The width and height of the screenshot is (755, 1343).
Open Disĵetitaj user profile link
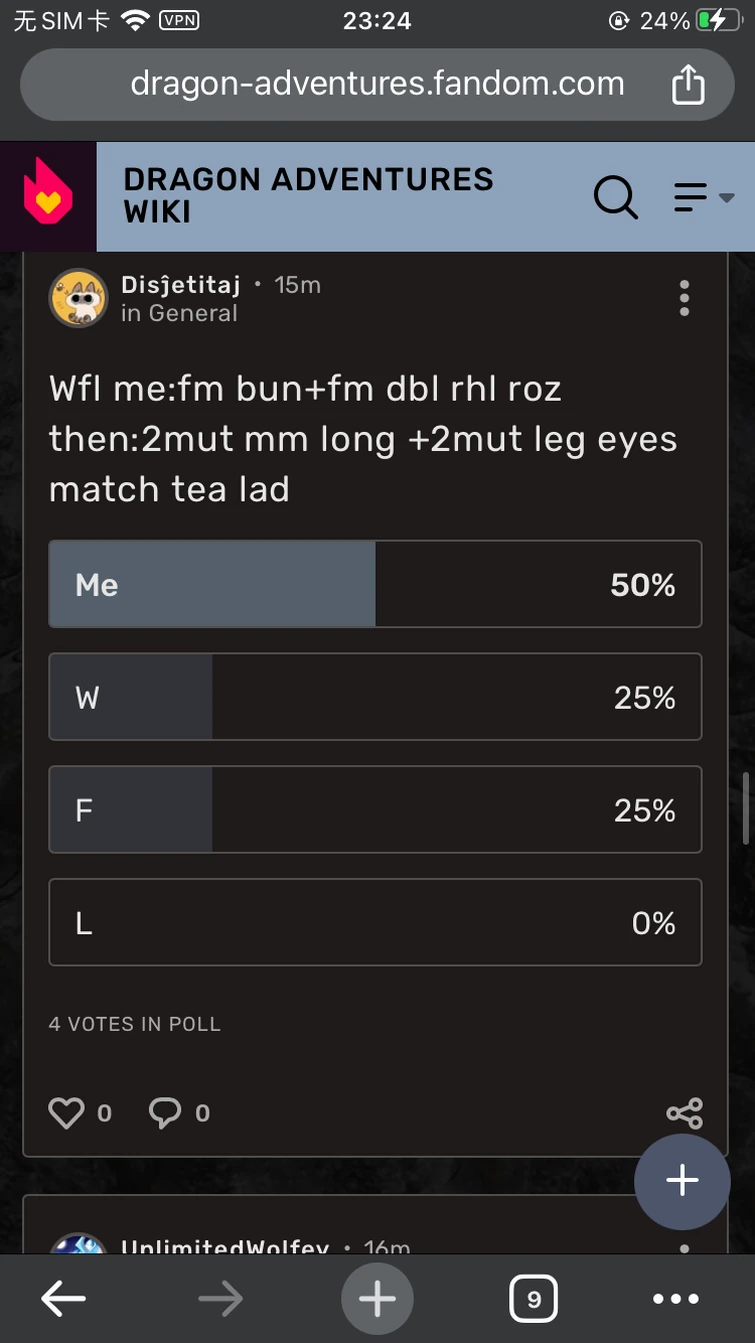click(x=180, y=285)
